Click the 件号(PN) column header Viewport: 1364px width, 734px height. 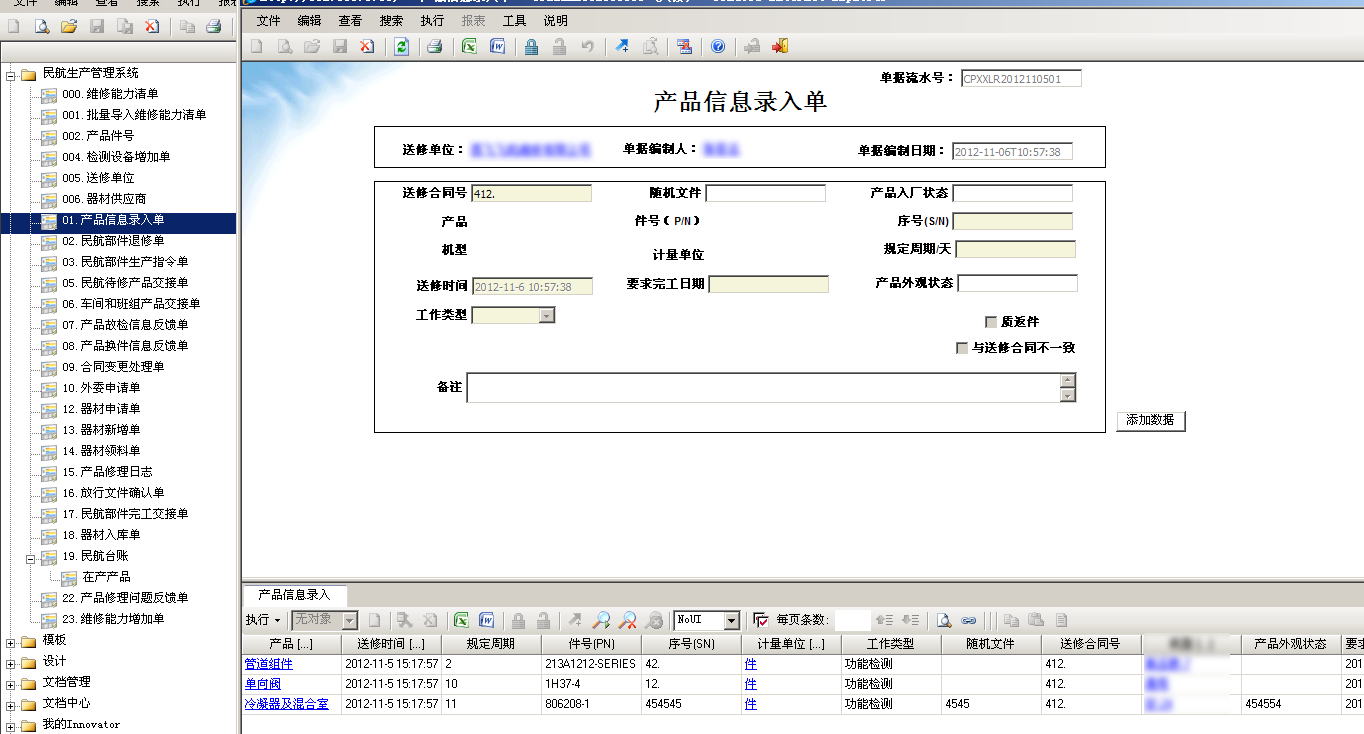(591, 644)
